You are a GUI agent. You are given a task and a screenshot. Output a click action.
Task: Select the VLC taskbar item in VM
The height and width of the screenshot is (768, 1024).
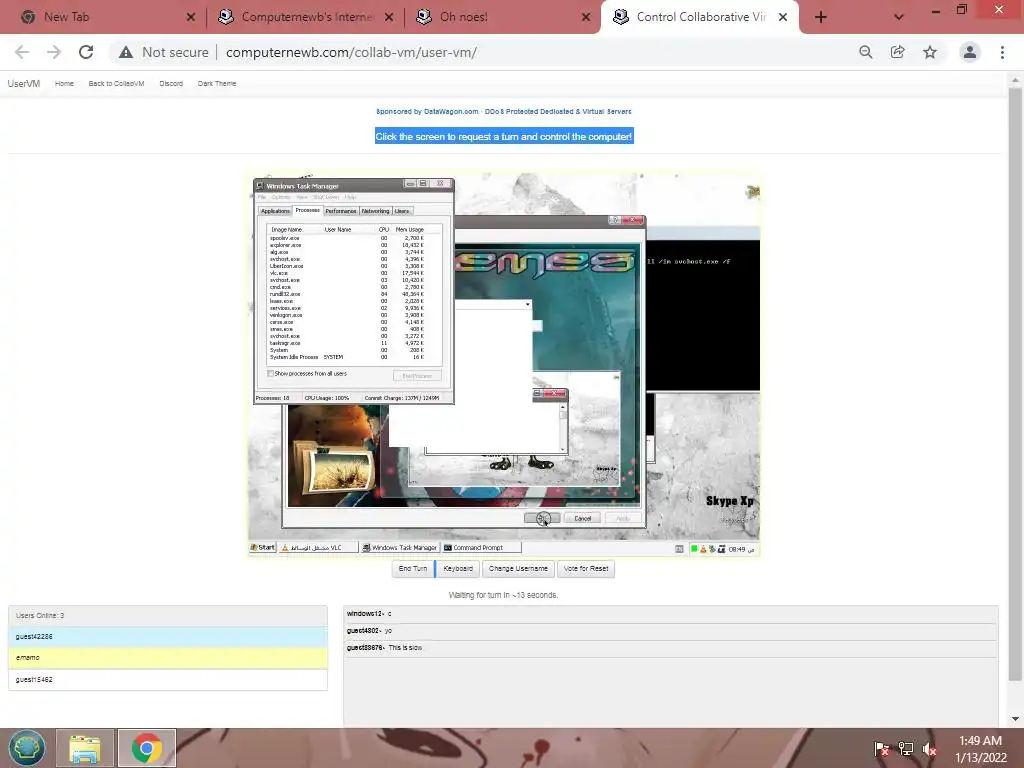pos(318,548)
